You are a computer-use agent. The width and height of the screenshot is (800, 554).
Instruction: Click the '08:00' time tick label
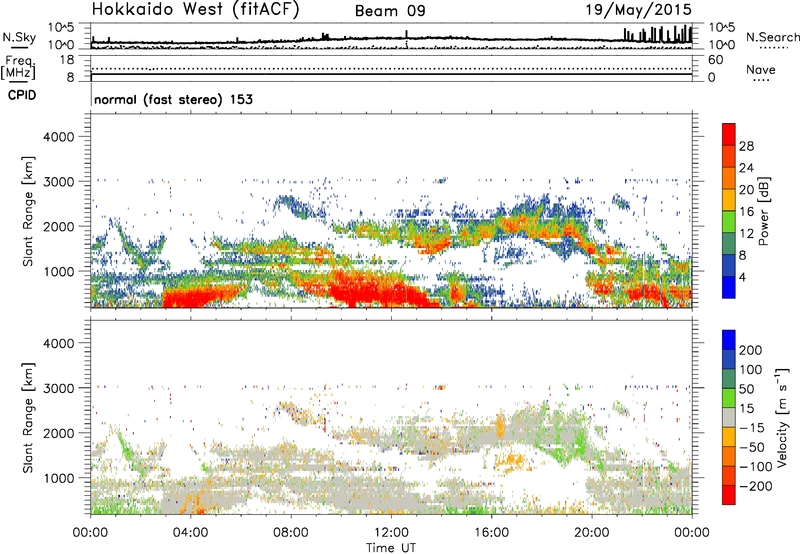(290, 533)
